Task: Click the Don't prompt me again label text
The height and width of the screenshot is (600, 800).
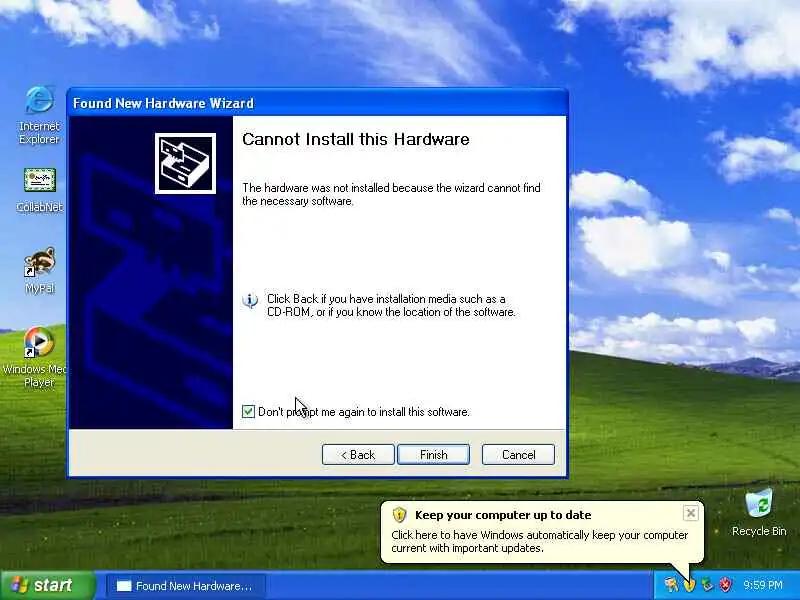Action: [364, 412]
